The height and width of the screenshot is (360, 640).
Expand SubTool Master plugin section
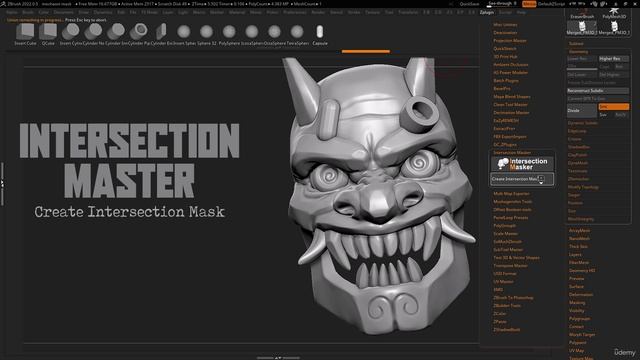508,250
